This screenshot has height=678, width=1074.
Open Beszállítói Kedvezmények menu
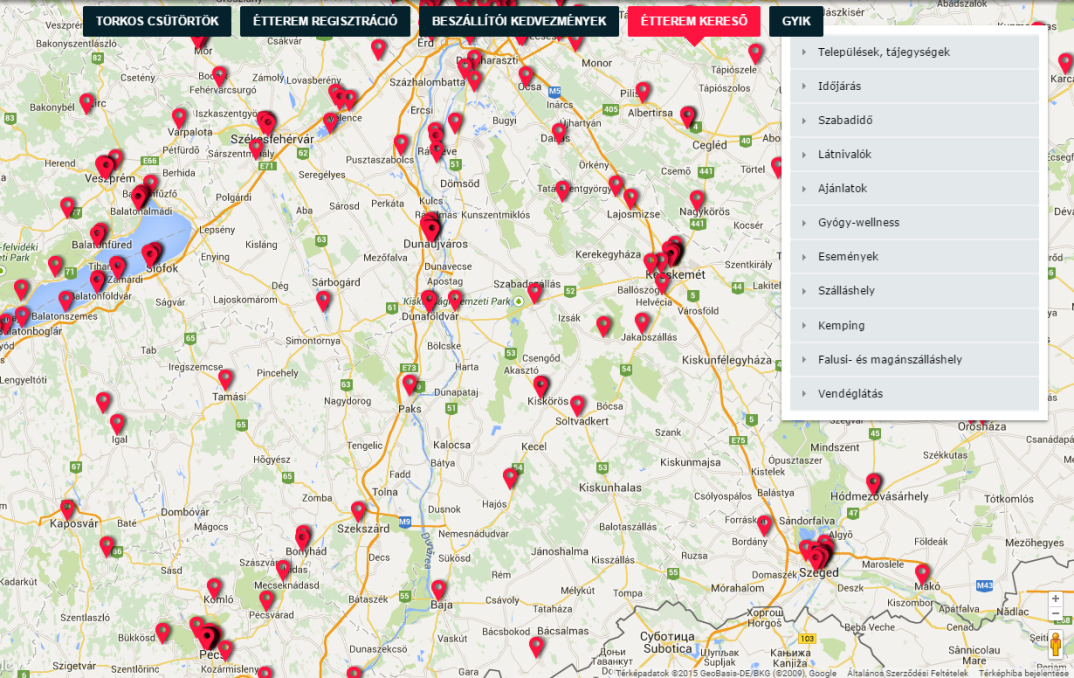pos(519,21)
